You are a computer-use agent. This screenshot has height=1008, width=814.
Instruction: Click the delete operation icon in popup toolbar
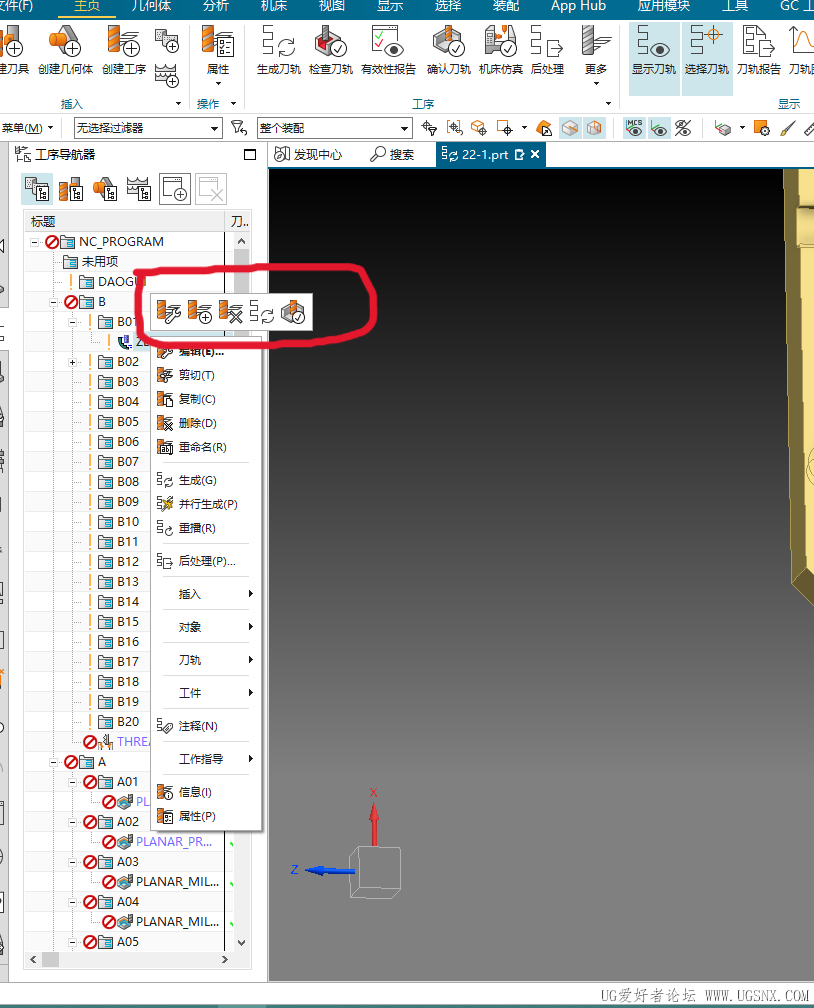[231, 312]
